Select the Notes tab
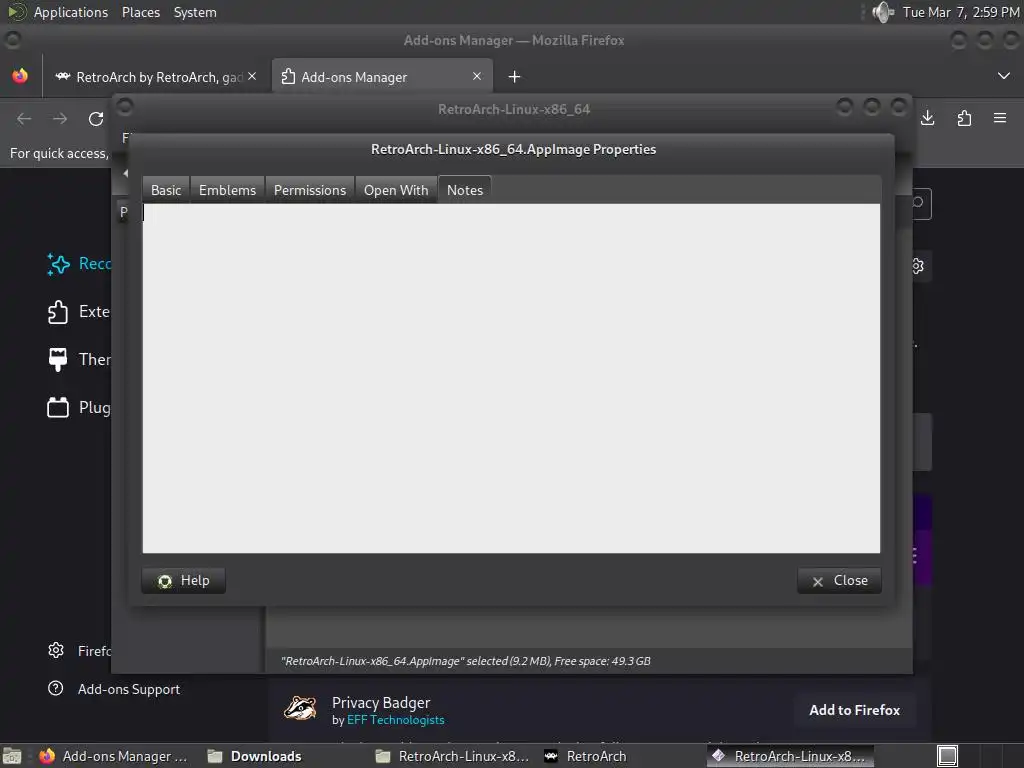The image size is (1024, 768). pos(465,190)
